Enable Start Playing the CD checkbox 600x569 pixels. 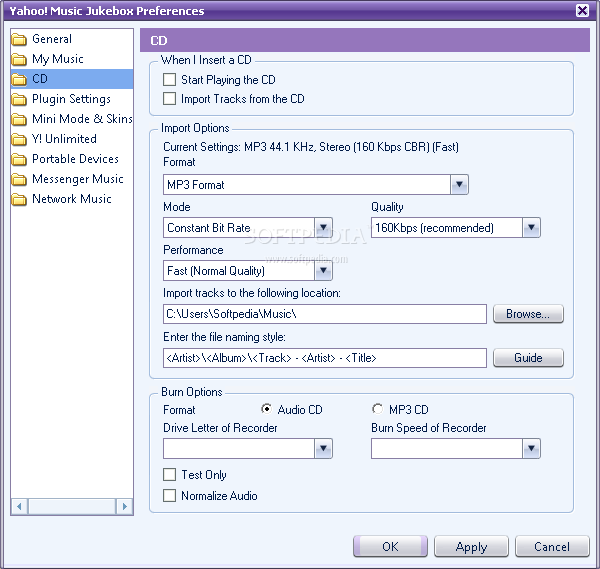(x=170, y=80)
